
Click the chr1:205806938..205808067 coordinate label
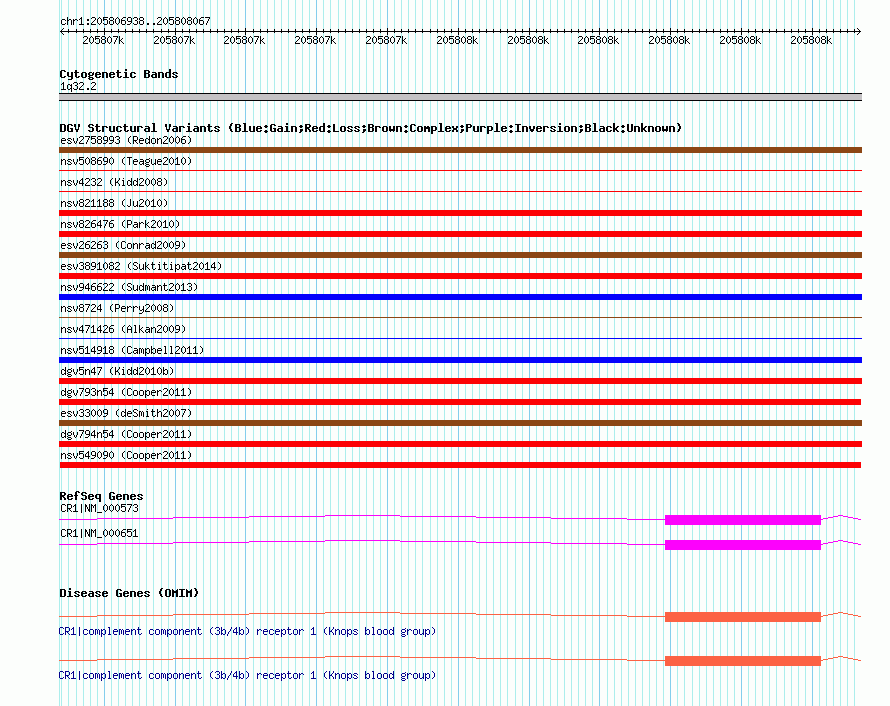[x=135, y=22]
